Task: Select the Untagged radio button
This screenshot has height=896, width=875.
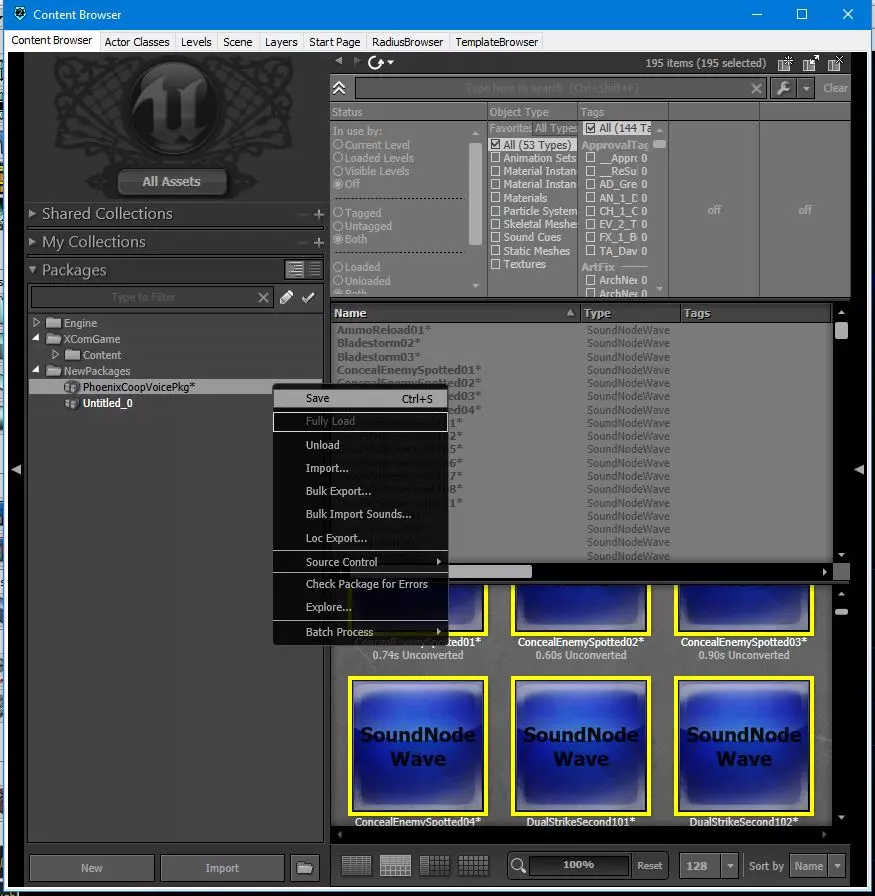Action: coord(339,227)
